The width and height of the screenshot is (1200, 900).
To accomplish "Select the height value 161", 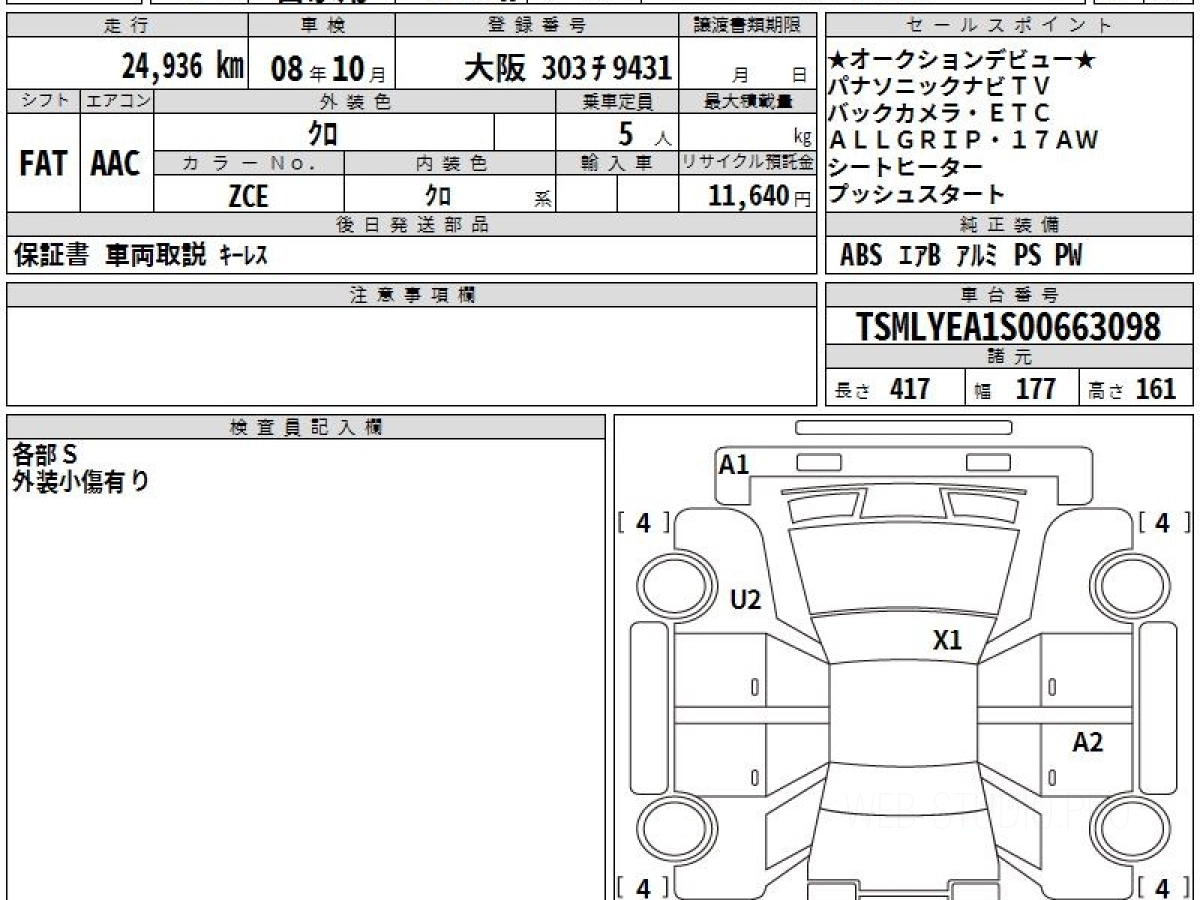I will click(x=1155, y=388).
